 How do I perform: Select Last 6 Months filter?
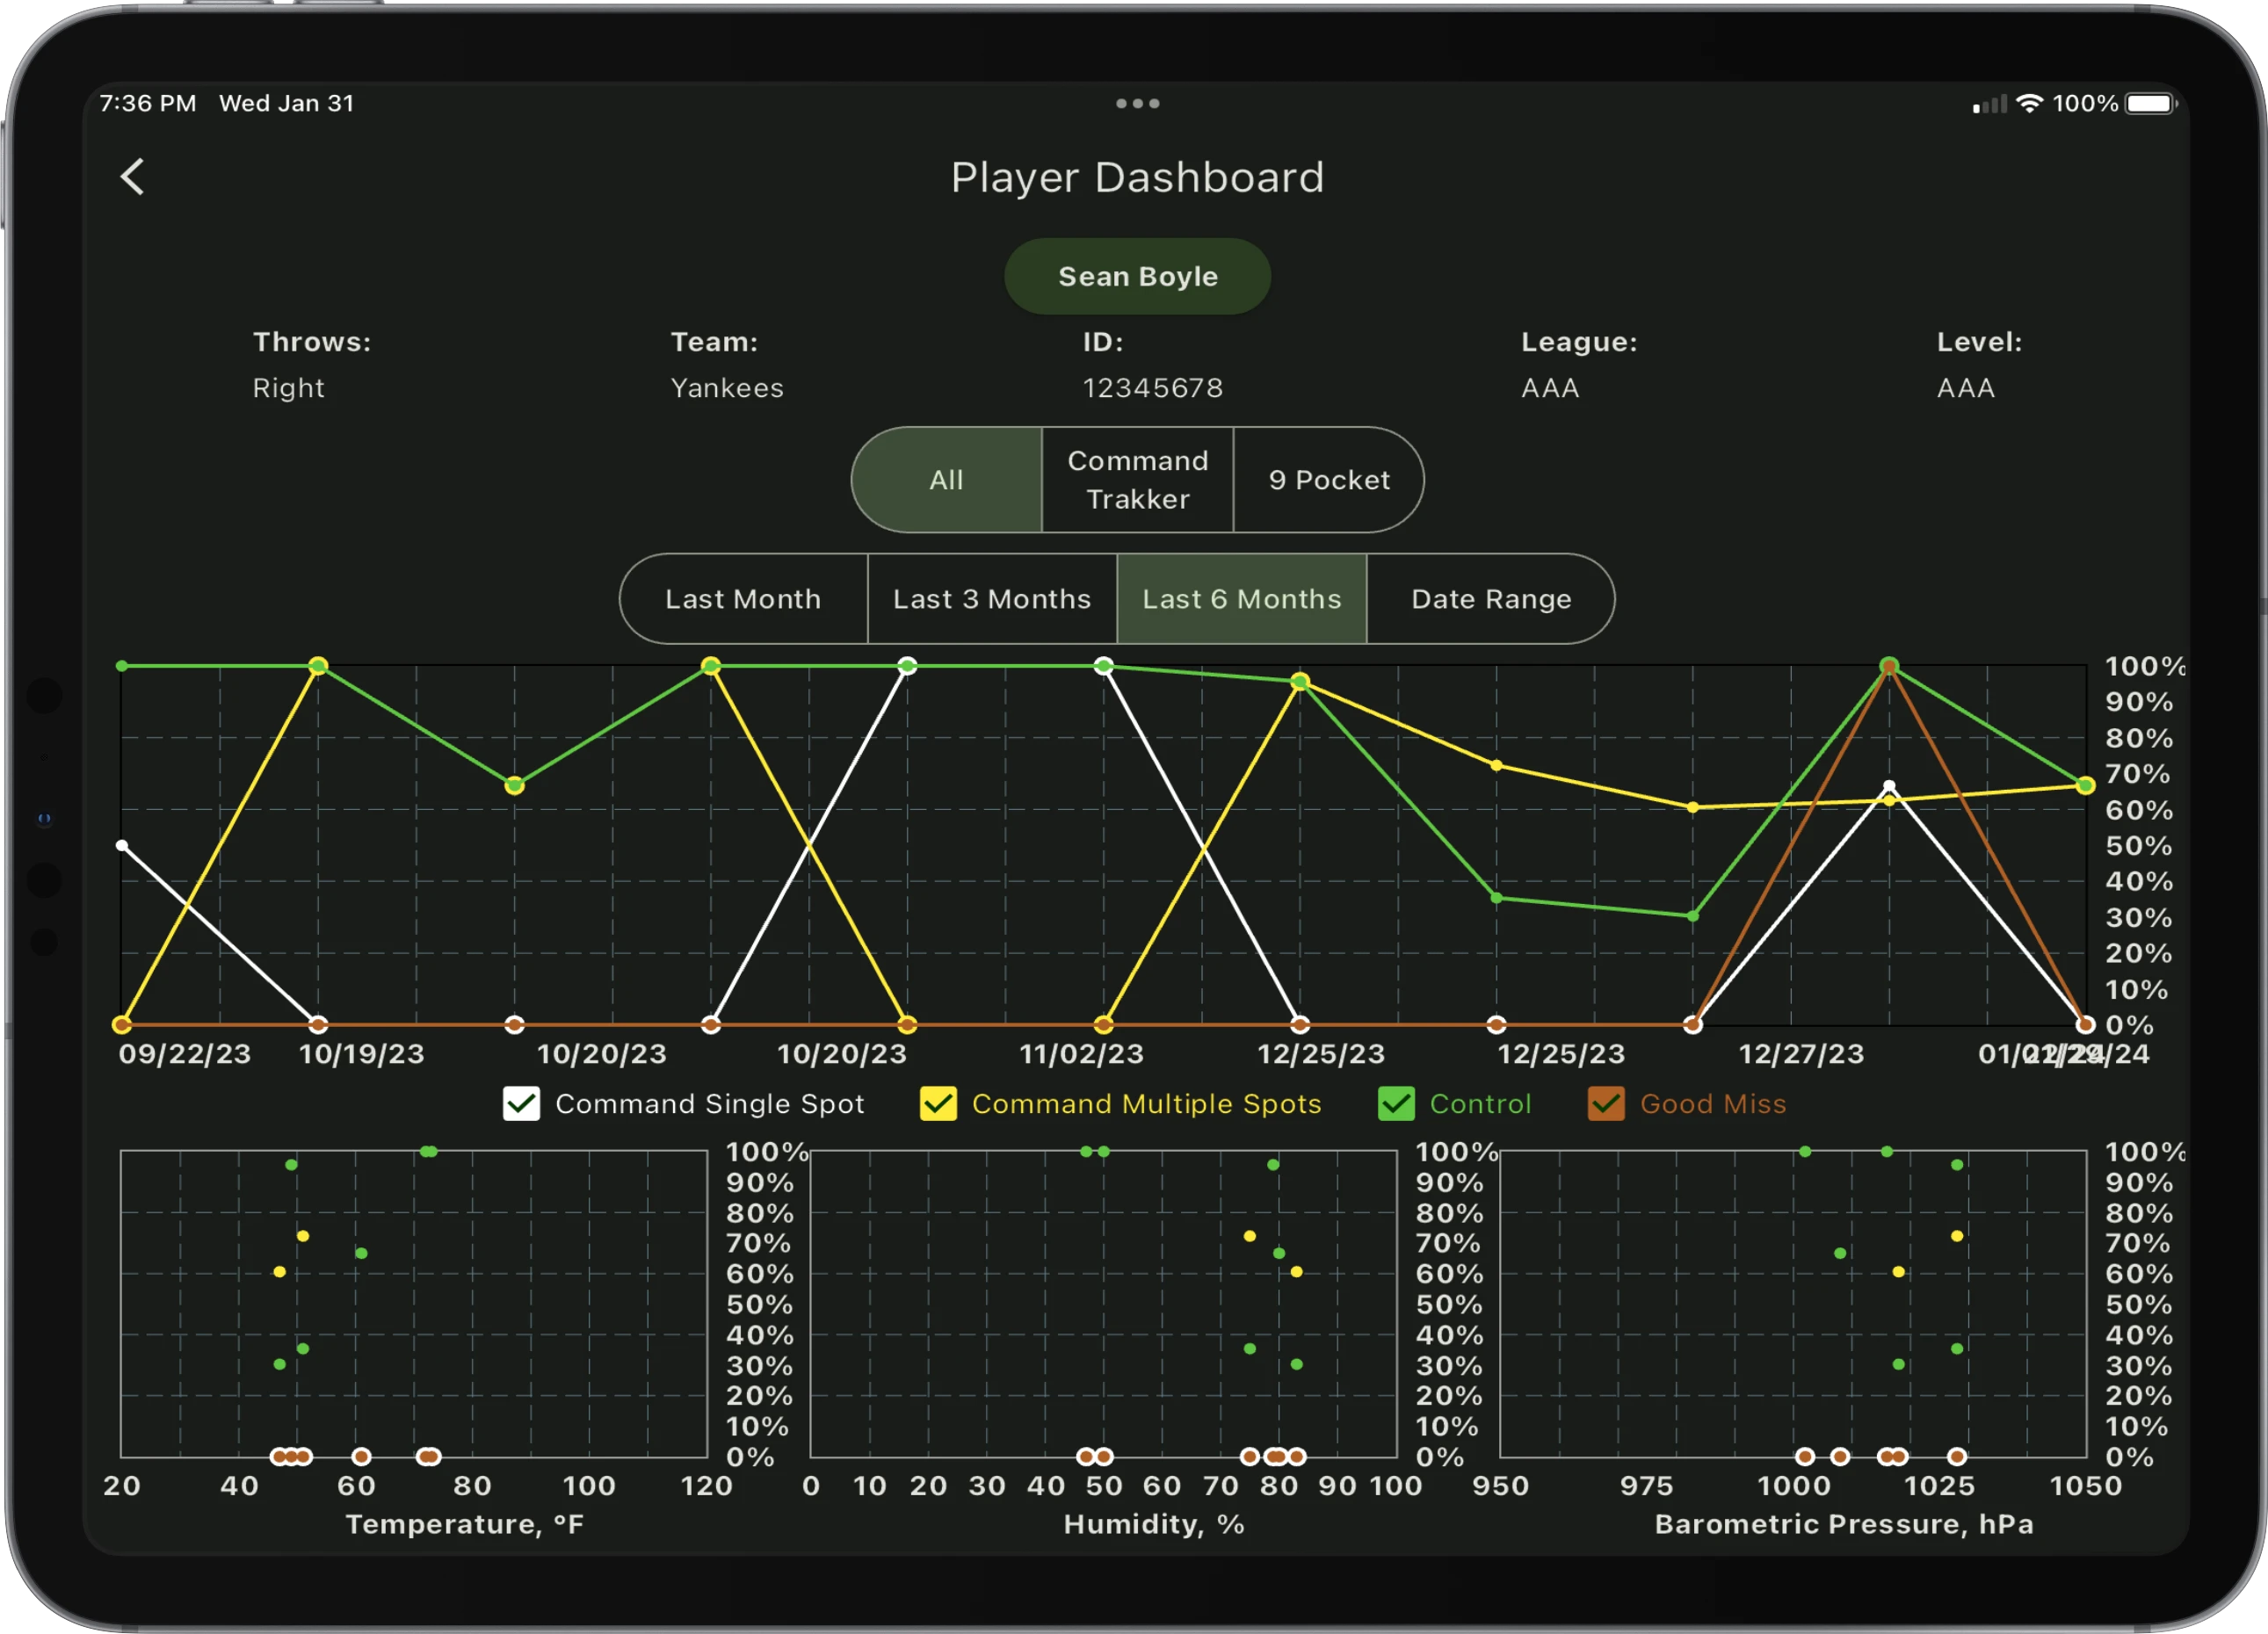coord(1241,599)
